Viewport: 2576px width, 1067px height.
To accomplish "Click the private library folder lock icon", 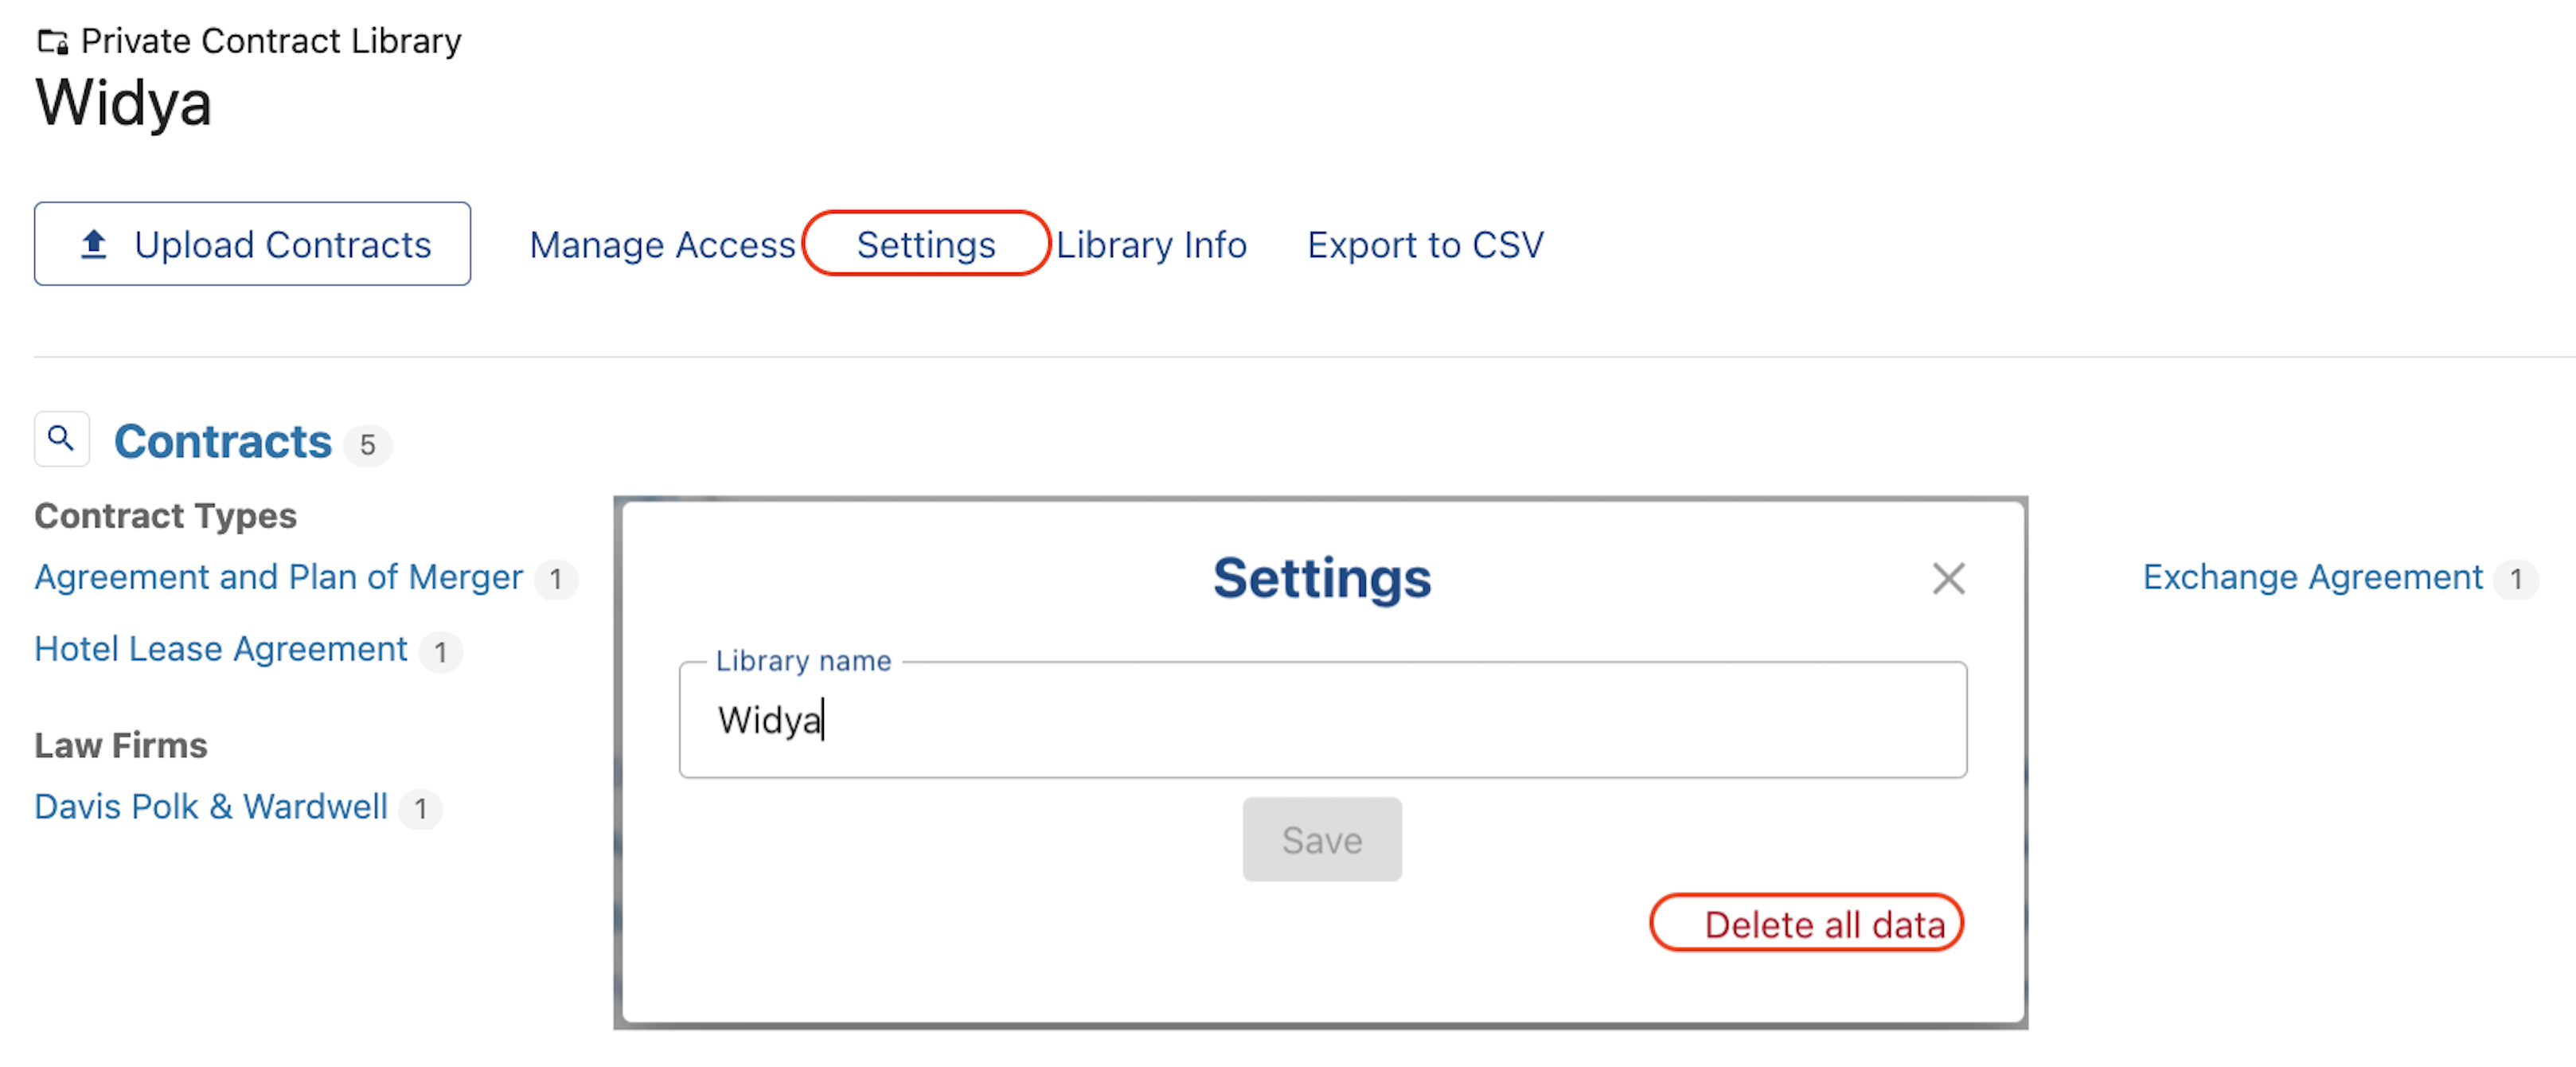I will tap(53, 42).
